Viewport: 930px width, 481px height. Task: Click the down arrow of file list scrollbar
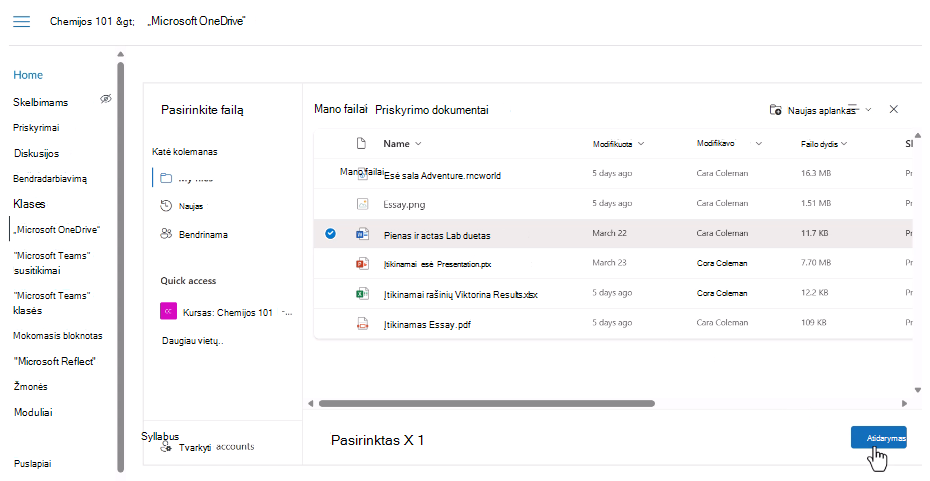pyautogui.click(x=918, y=390)
